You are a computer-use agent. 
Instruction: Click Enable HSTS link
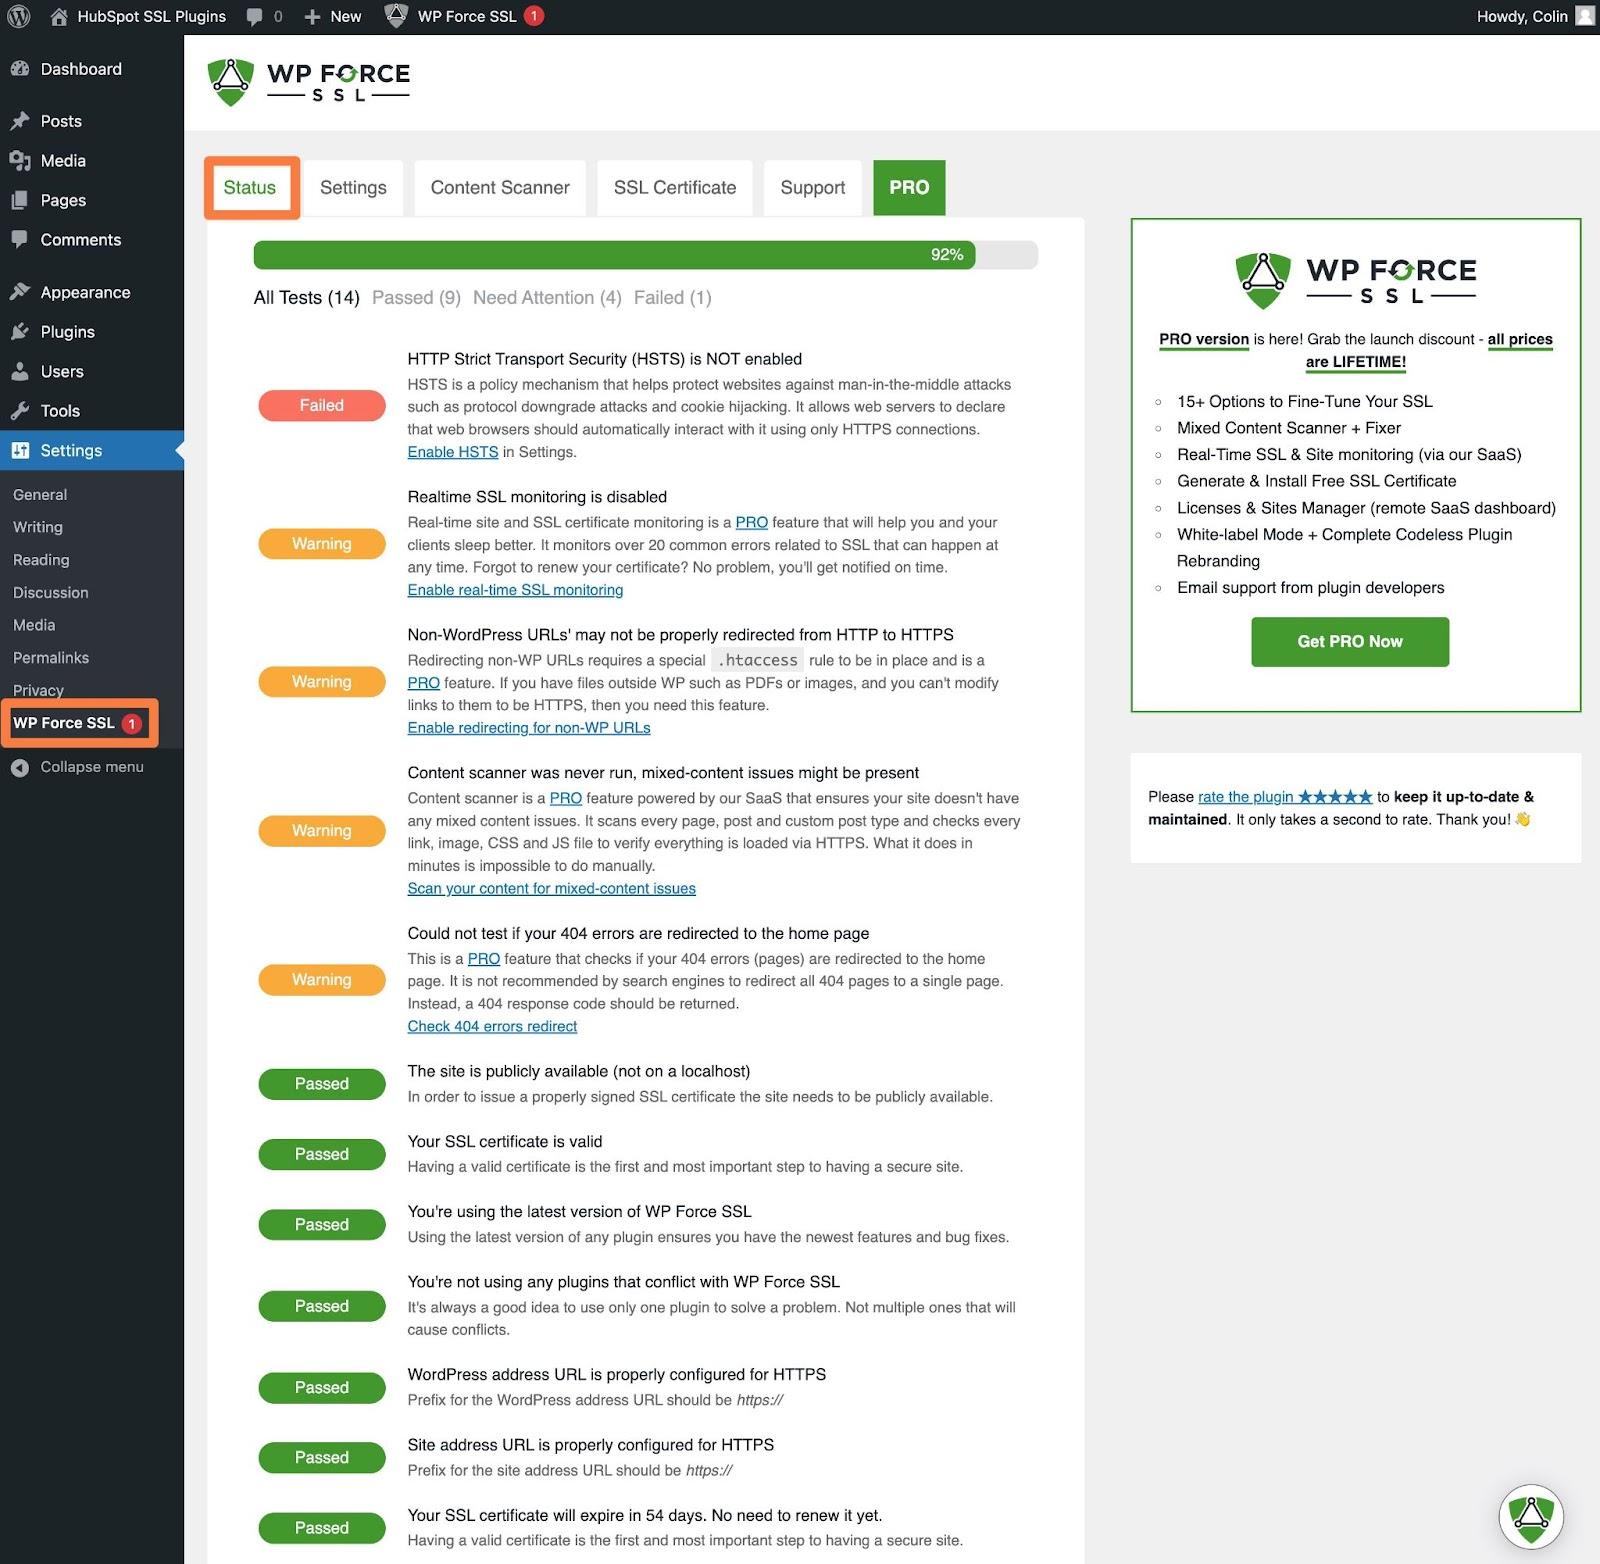453,452
